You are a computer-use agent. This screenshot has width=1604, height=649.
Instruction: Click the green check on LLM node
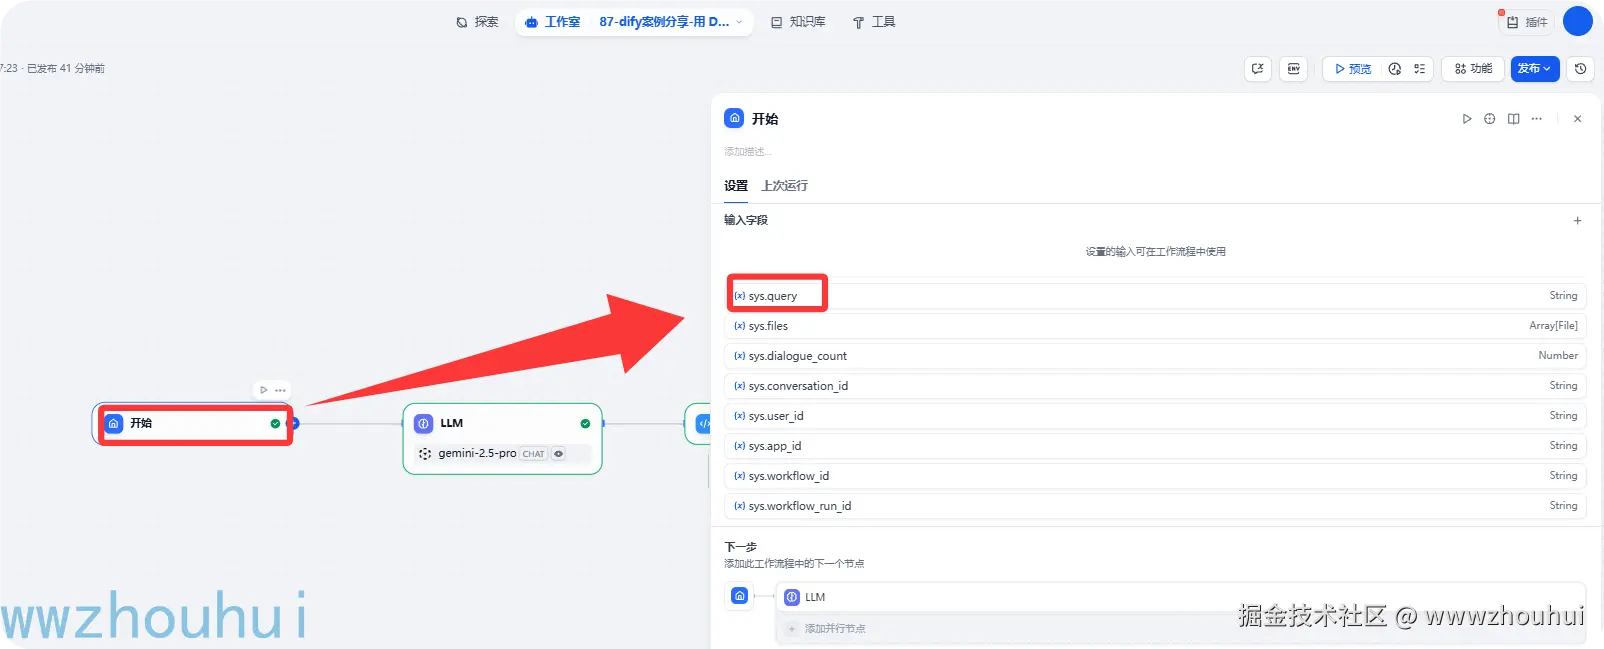[585, 424]
